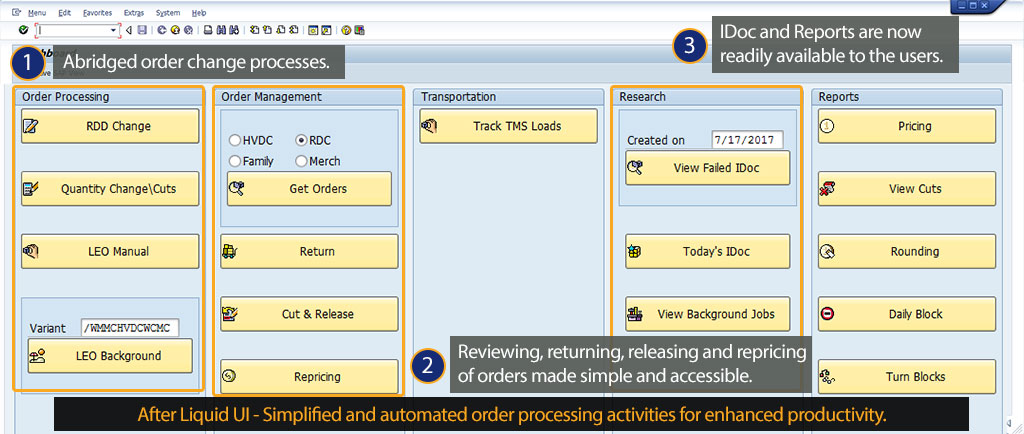
Task: Click the Customize Local Layout icon
Action: click(358, 31)
